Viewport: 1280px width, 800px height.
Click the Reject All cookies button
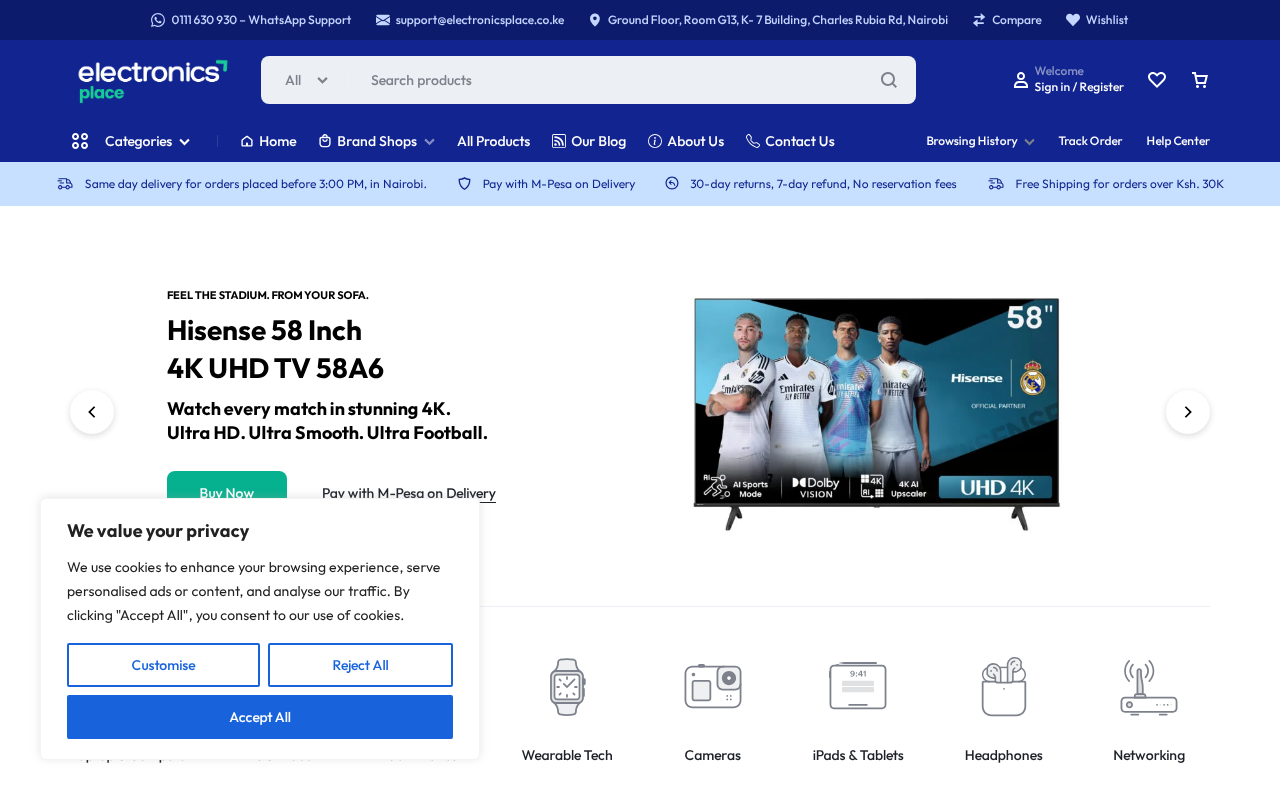click(x=360, y=665)
